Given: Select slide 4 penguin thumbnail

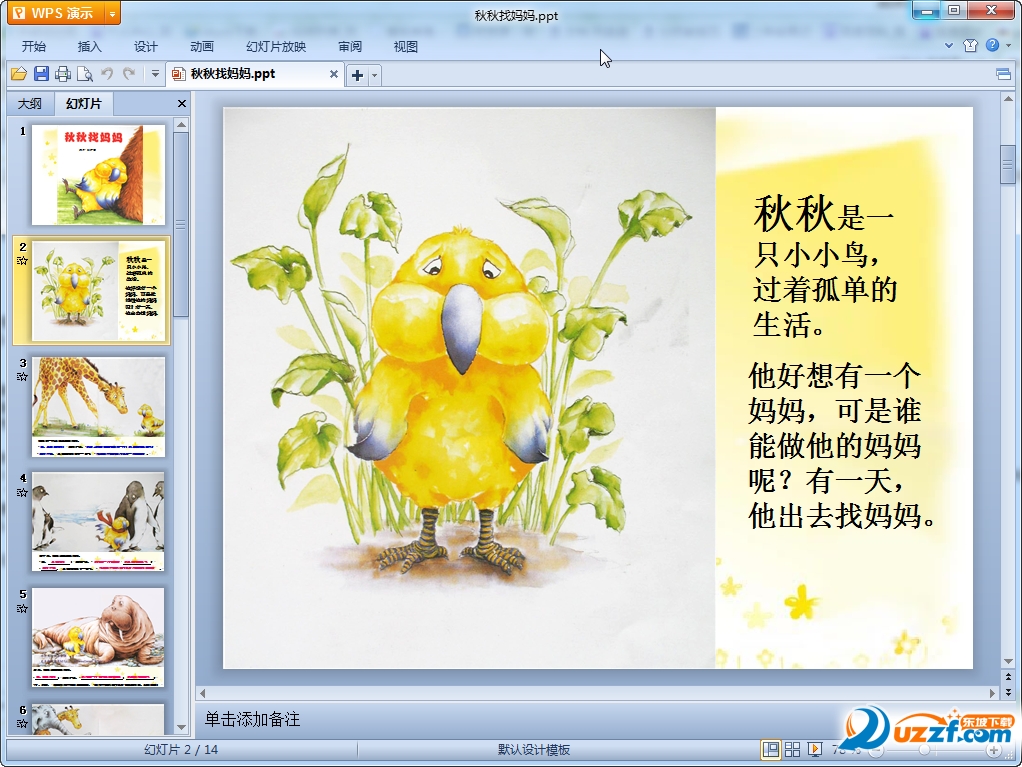Looking at the screenshot, I should click(x=98, y=522).
